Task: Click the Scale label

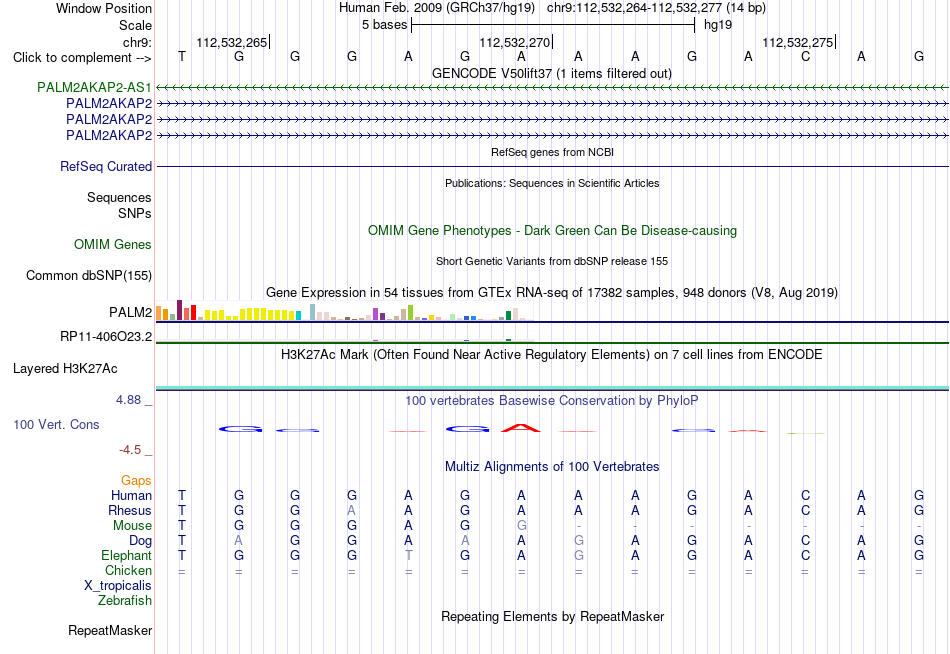Action: tap(135, 25)
